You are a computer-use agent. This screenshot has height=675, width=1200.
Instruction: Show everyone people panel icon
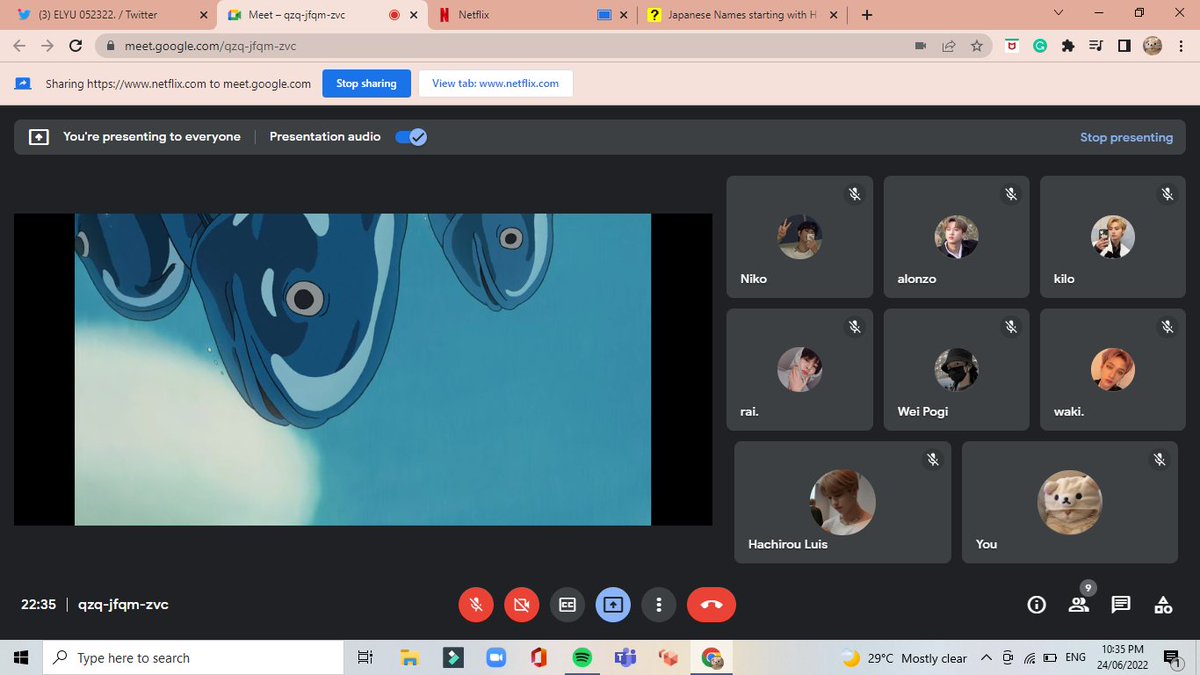pos(1078,604)
